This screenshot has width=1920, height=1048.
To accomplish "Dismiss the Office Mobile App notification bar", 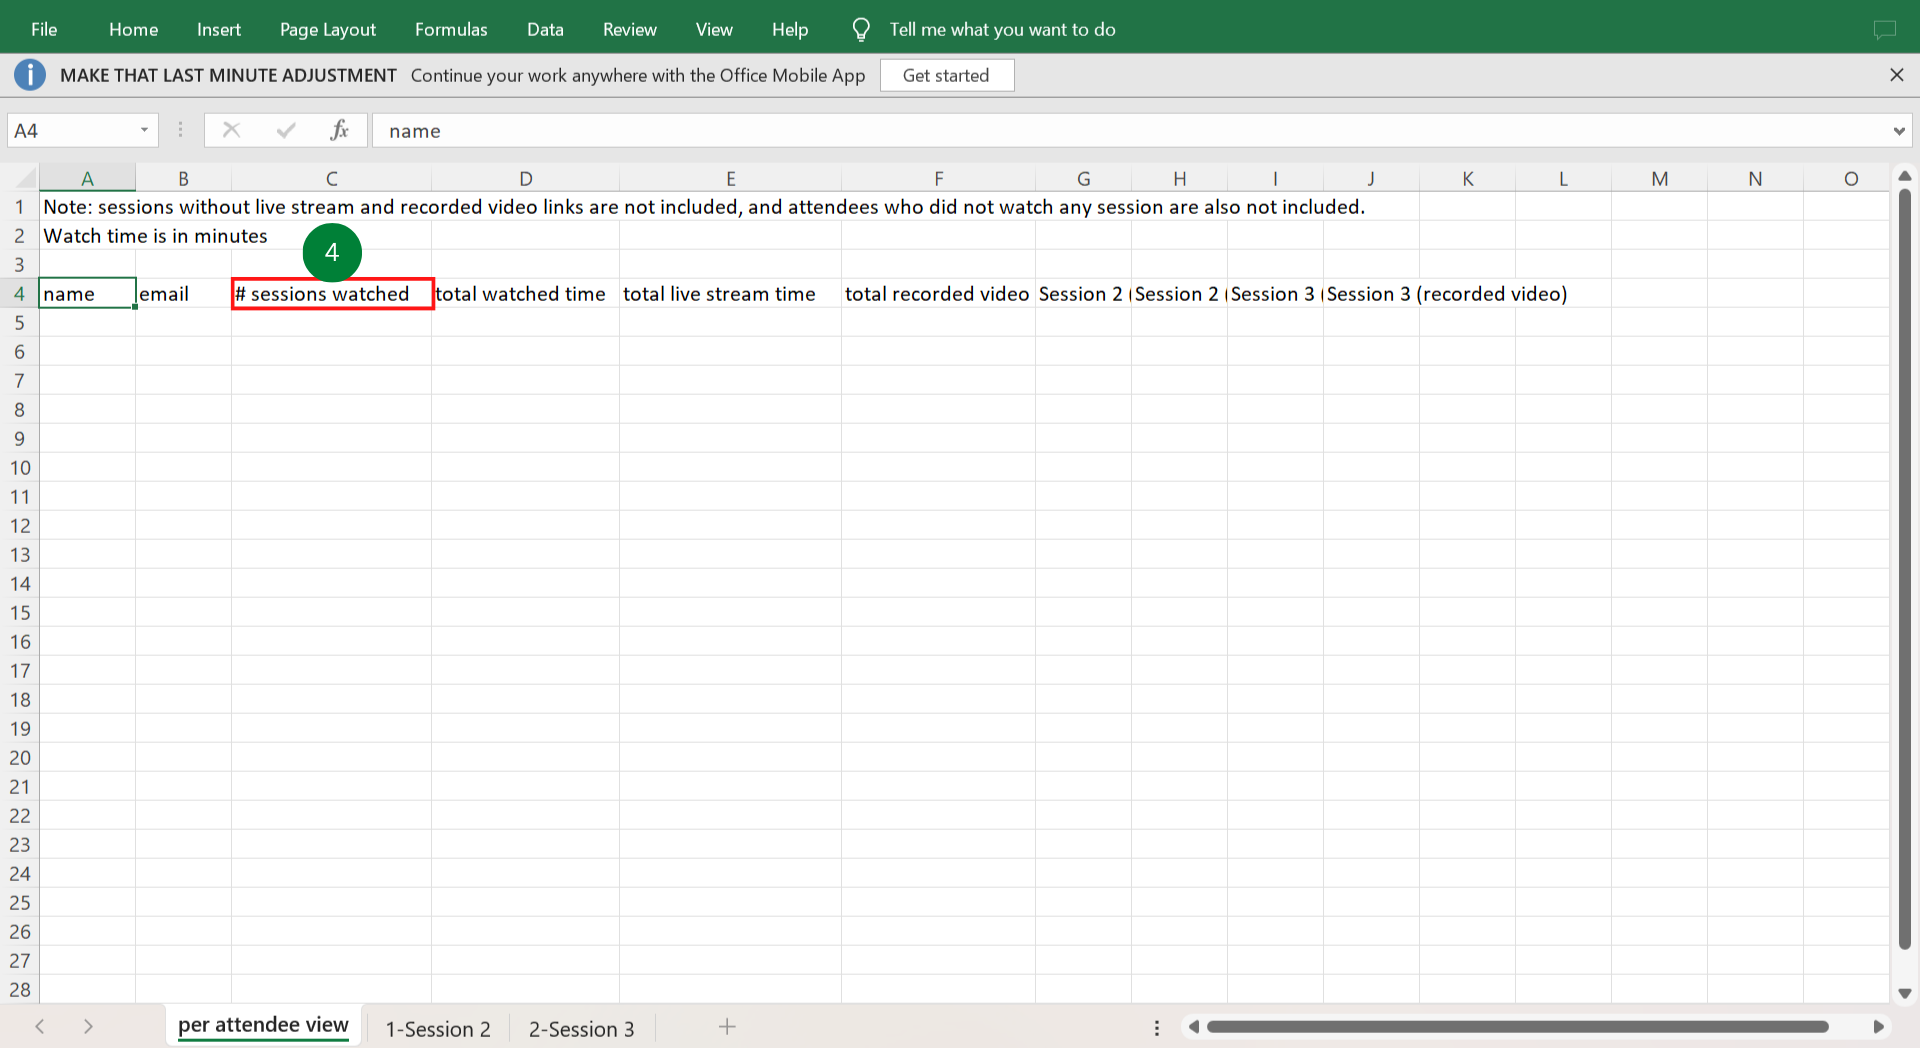I will pyautogui.click(x=1896, y=75).
